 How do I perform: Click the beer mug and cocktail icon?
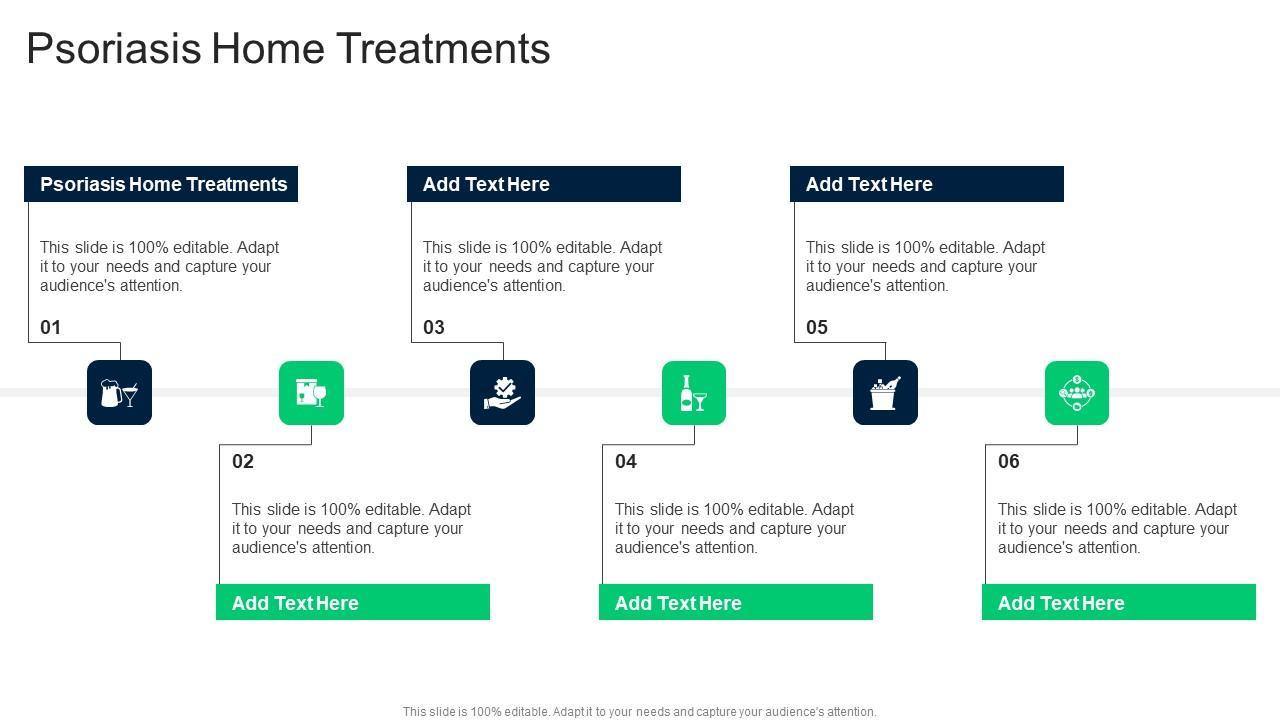point(119,393)
